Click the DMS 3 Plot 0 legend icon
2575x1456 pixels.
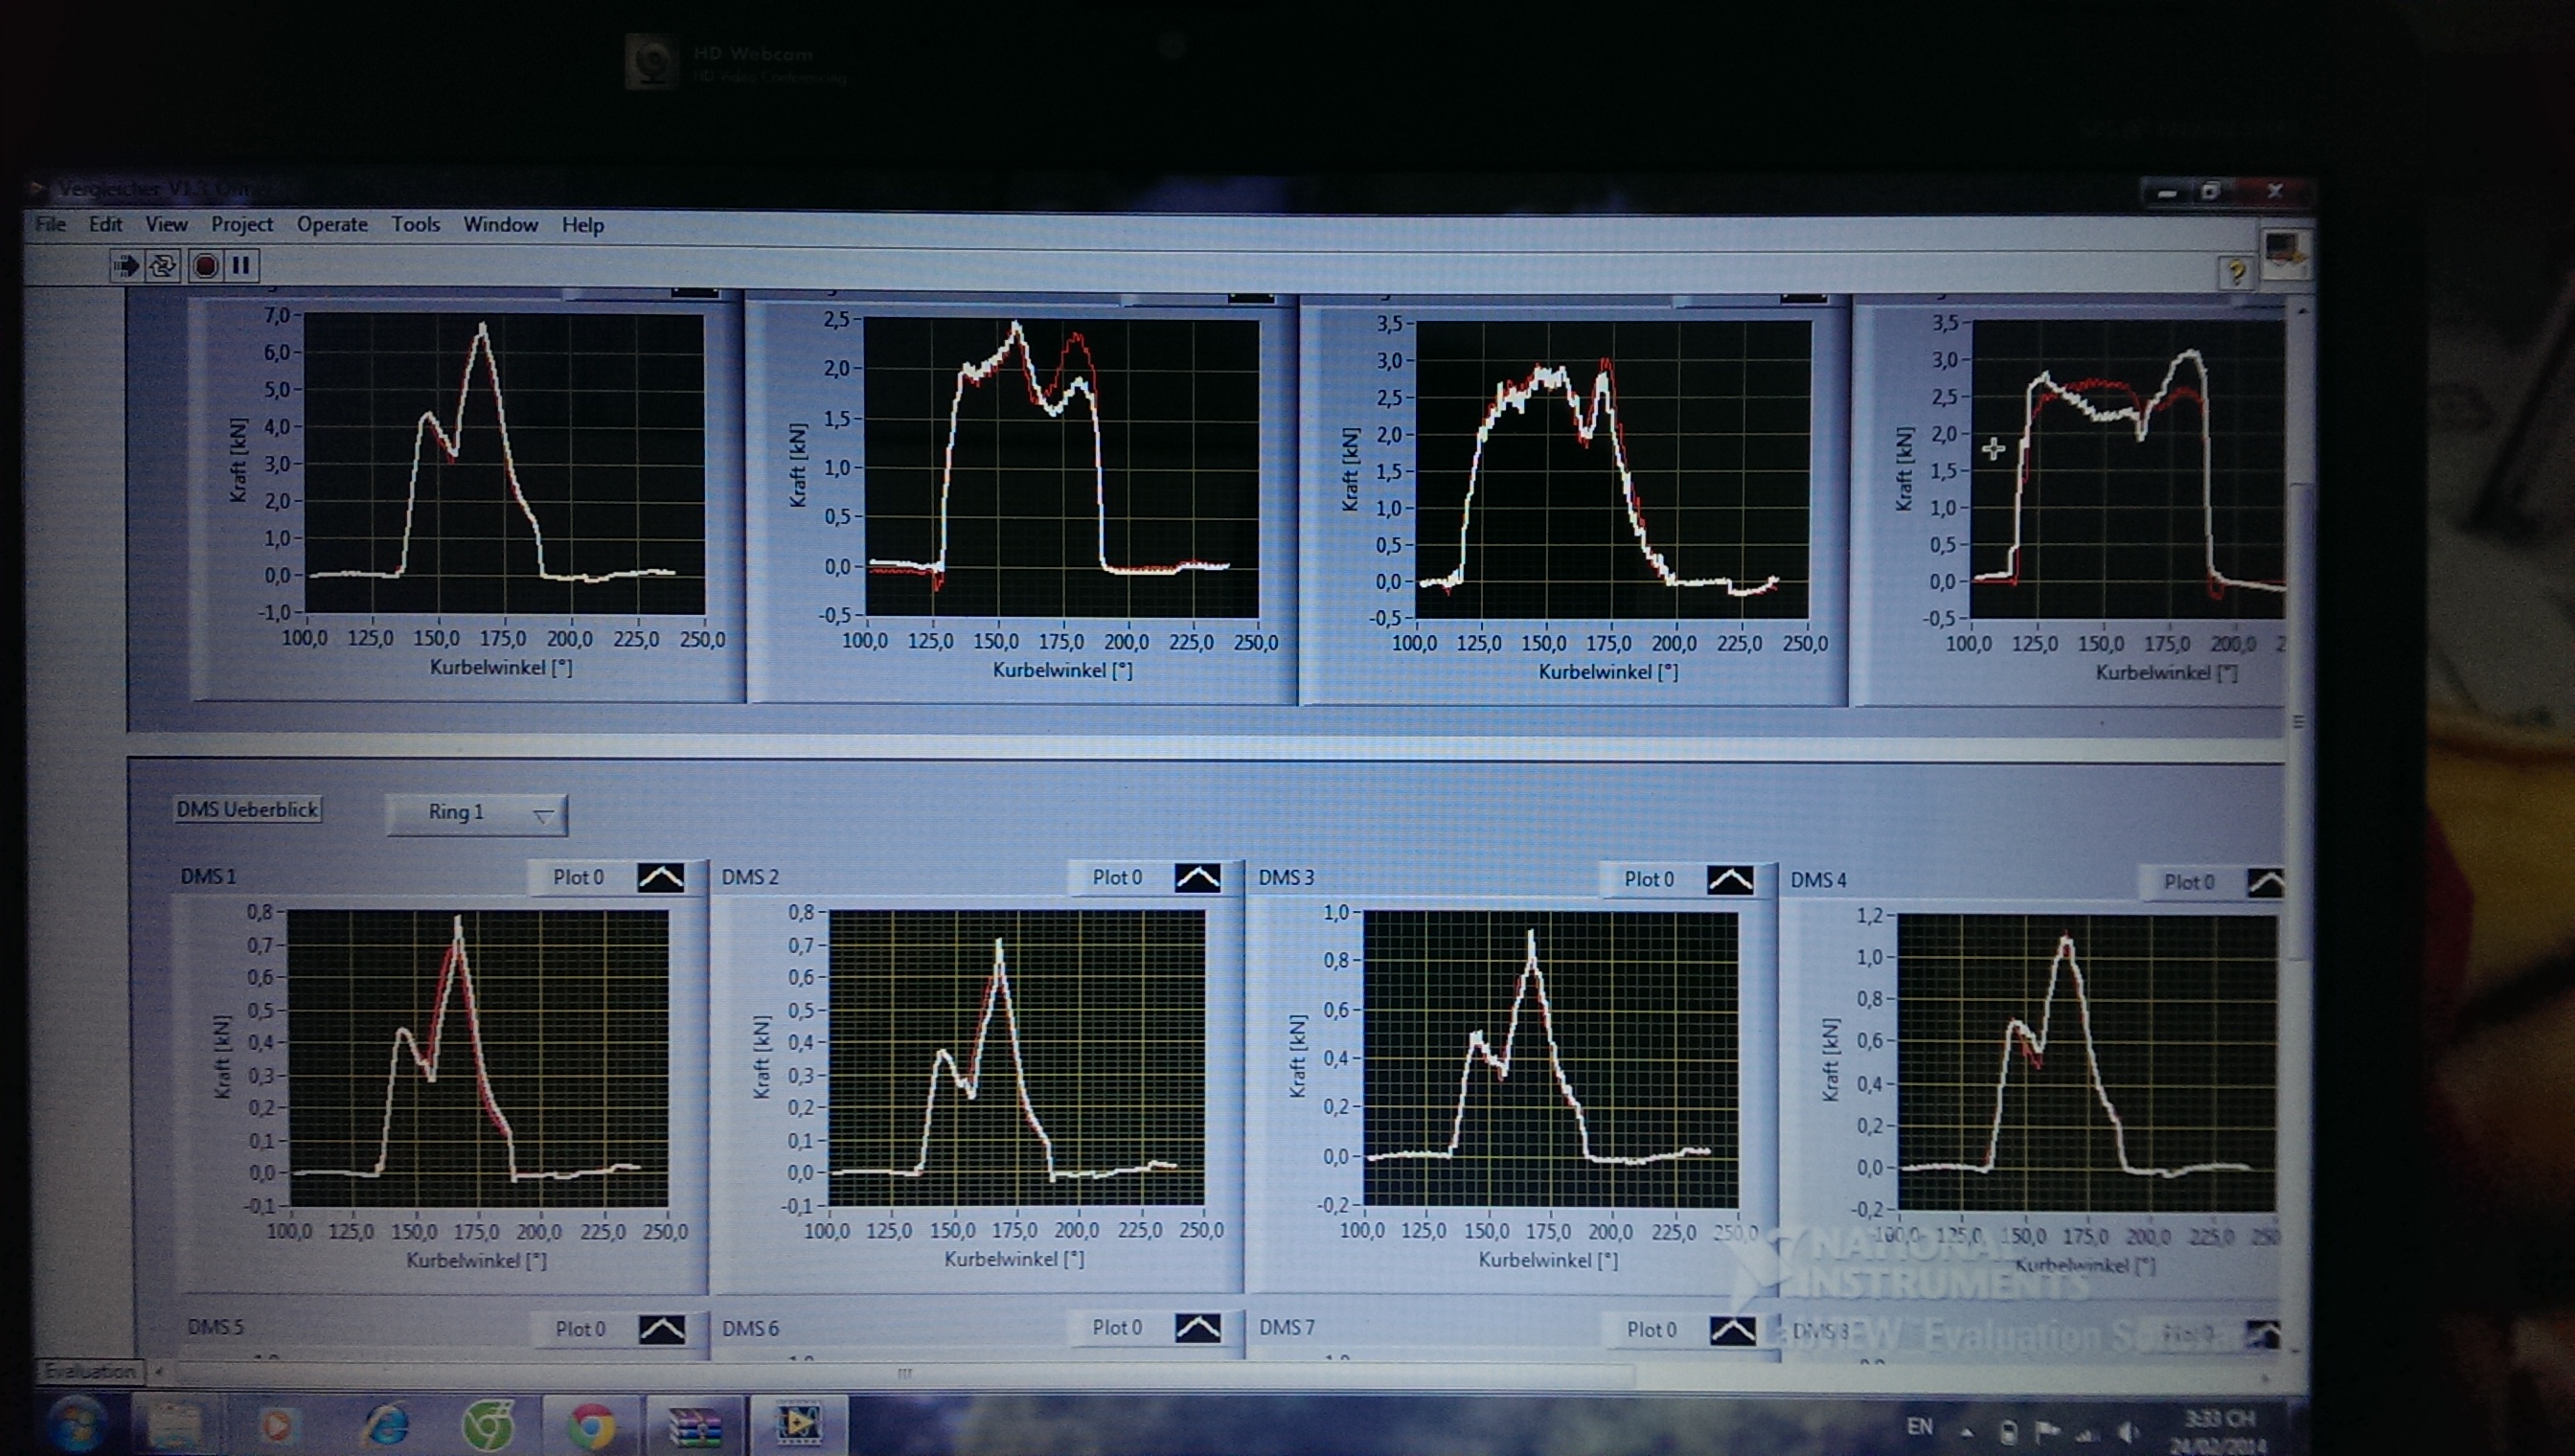(1730, 880)
